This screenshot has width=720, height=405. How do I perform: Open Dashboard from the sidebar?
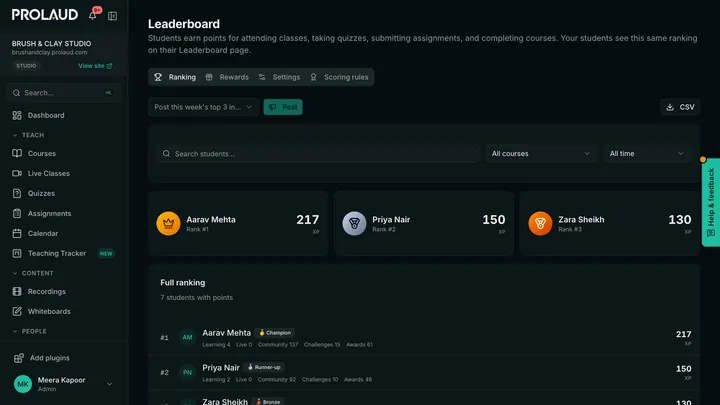click(64, 115)
